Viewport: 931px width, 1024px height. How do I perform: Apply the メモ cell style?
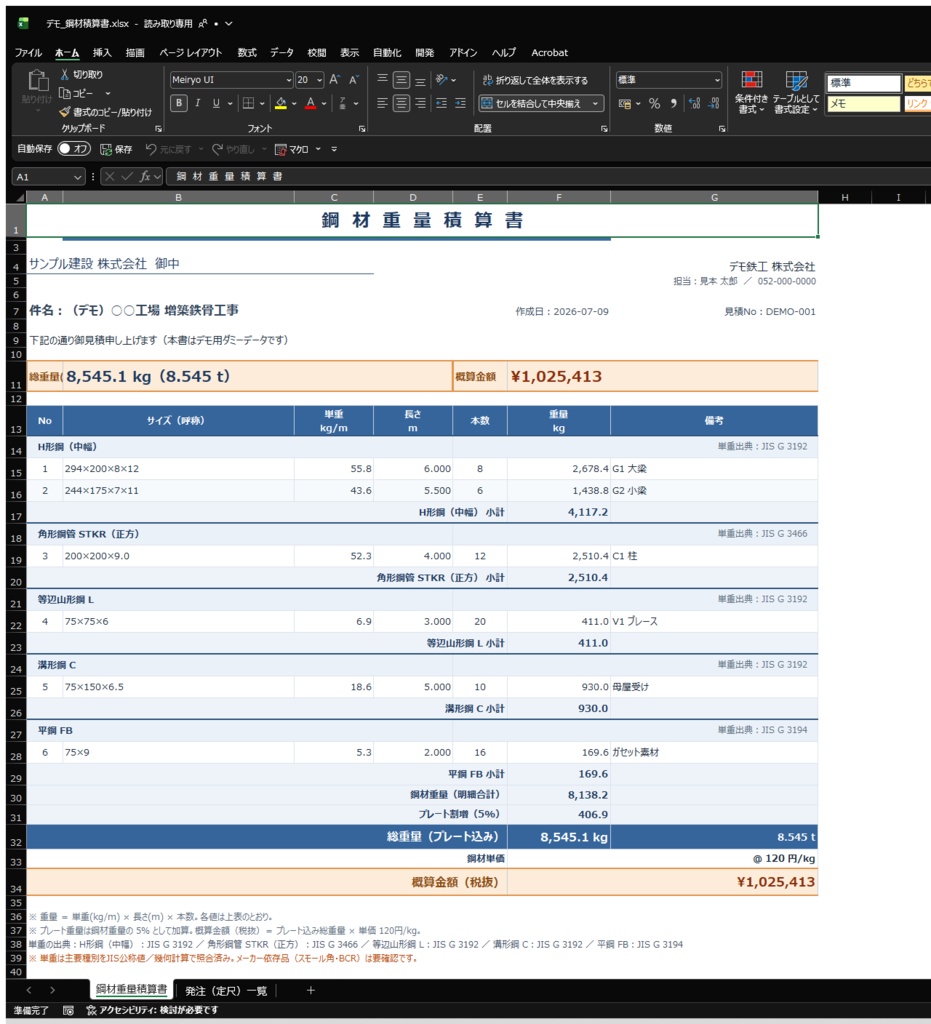pos(863,104)
